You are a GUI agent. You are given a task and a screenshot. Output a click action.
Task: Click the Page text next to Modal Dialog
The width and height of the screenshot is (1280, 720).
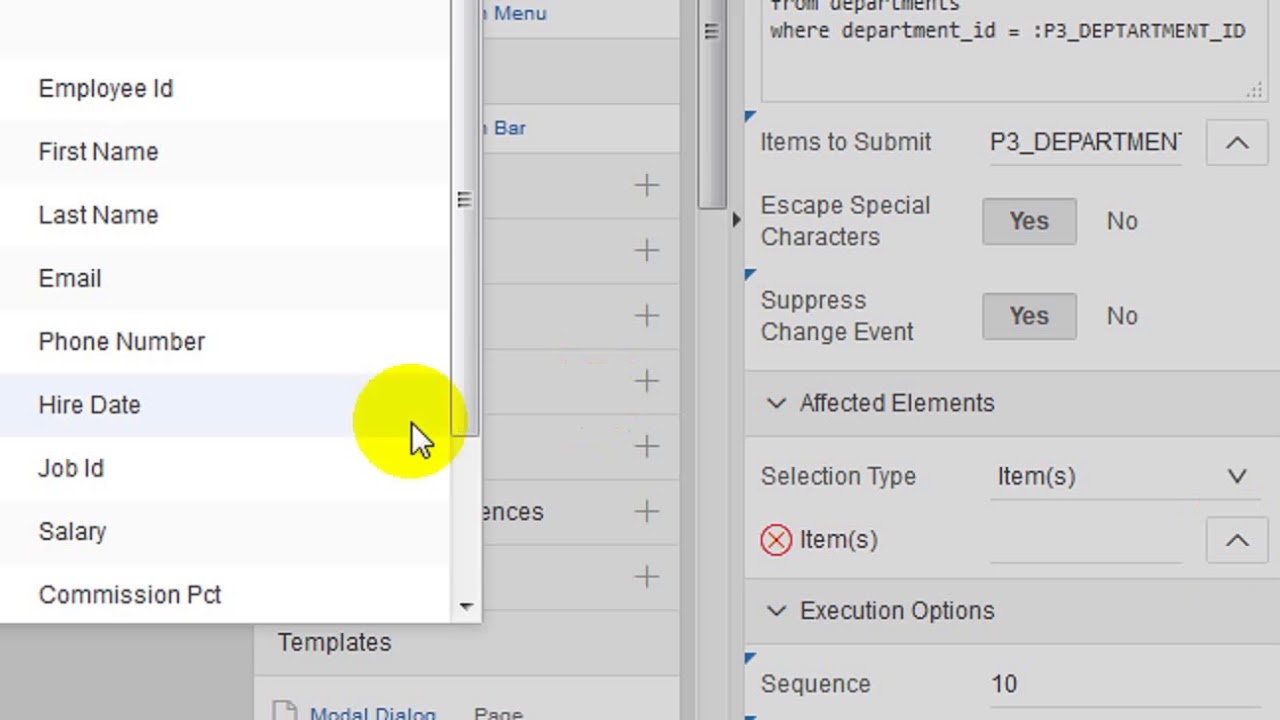click(498, 714)
